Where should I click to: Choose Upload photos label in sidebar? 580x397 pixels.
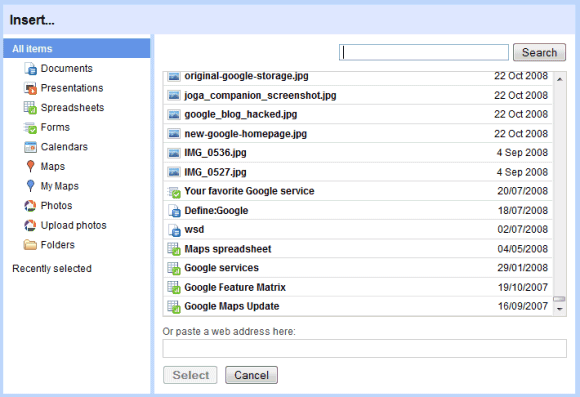tap(74, 225)
